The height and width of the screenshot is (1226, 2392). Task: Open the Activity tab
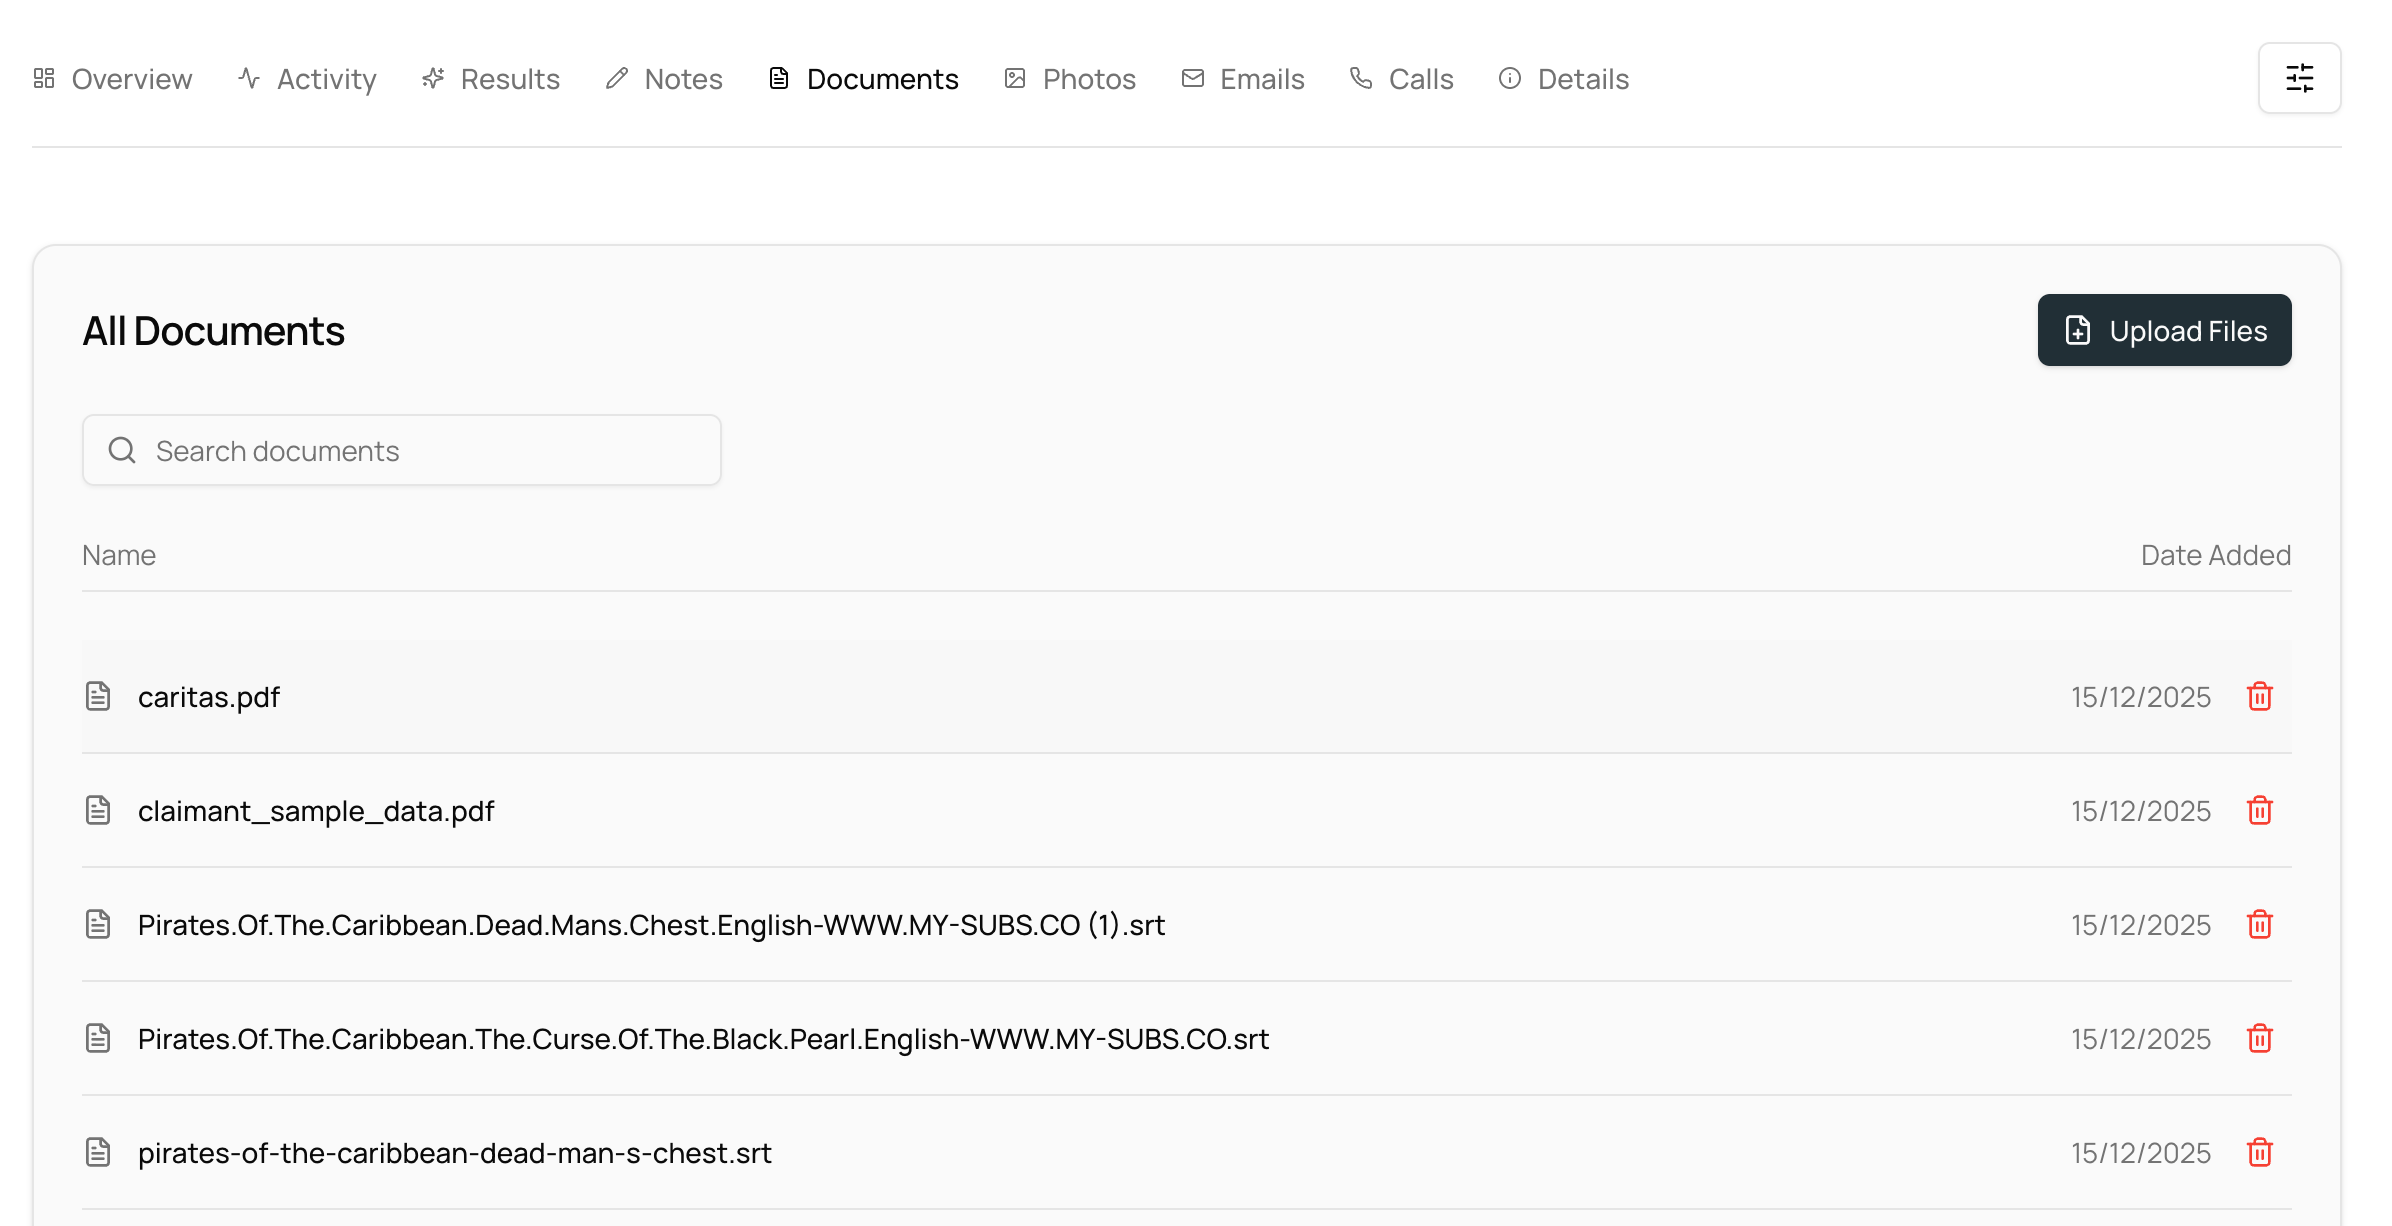click(x=307, y=79)
